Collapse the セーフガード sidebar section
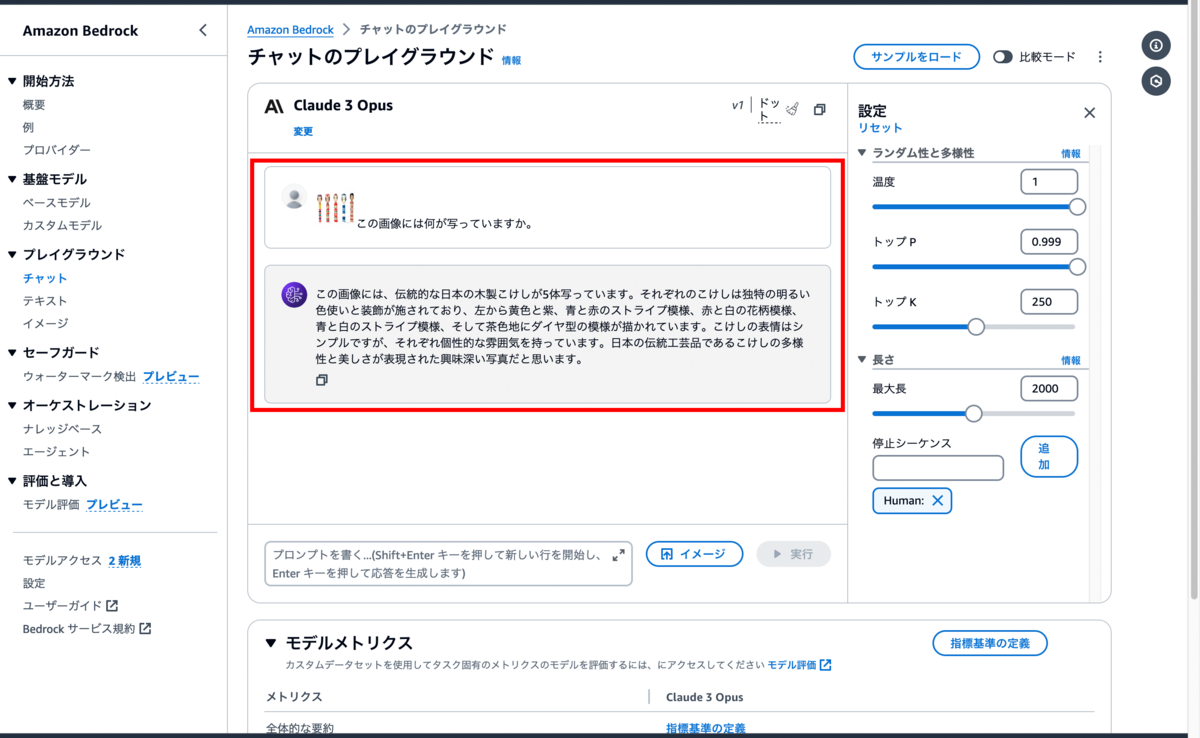The image size is (1200, 738). [12, 352]
